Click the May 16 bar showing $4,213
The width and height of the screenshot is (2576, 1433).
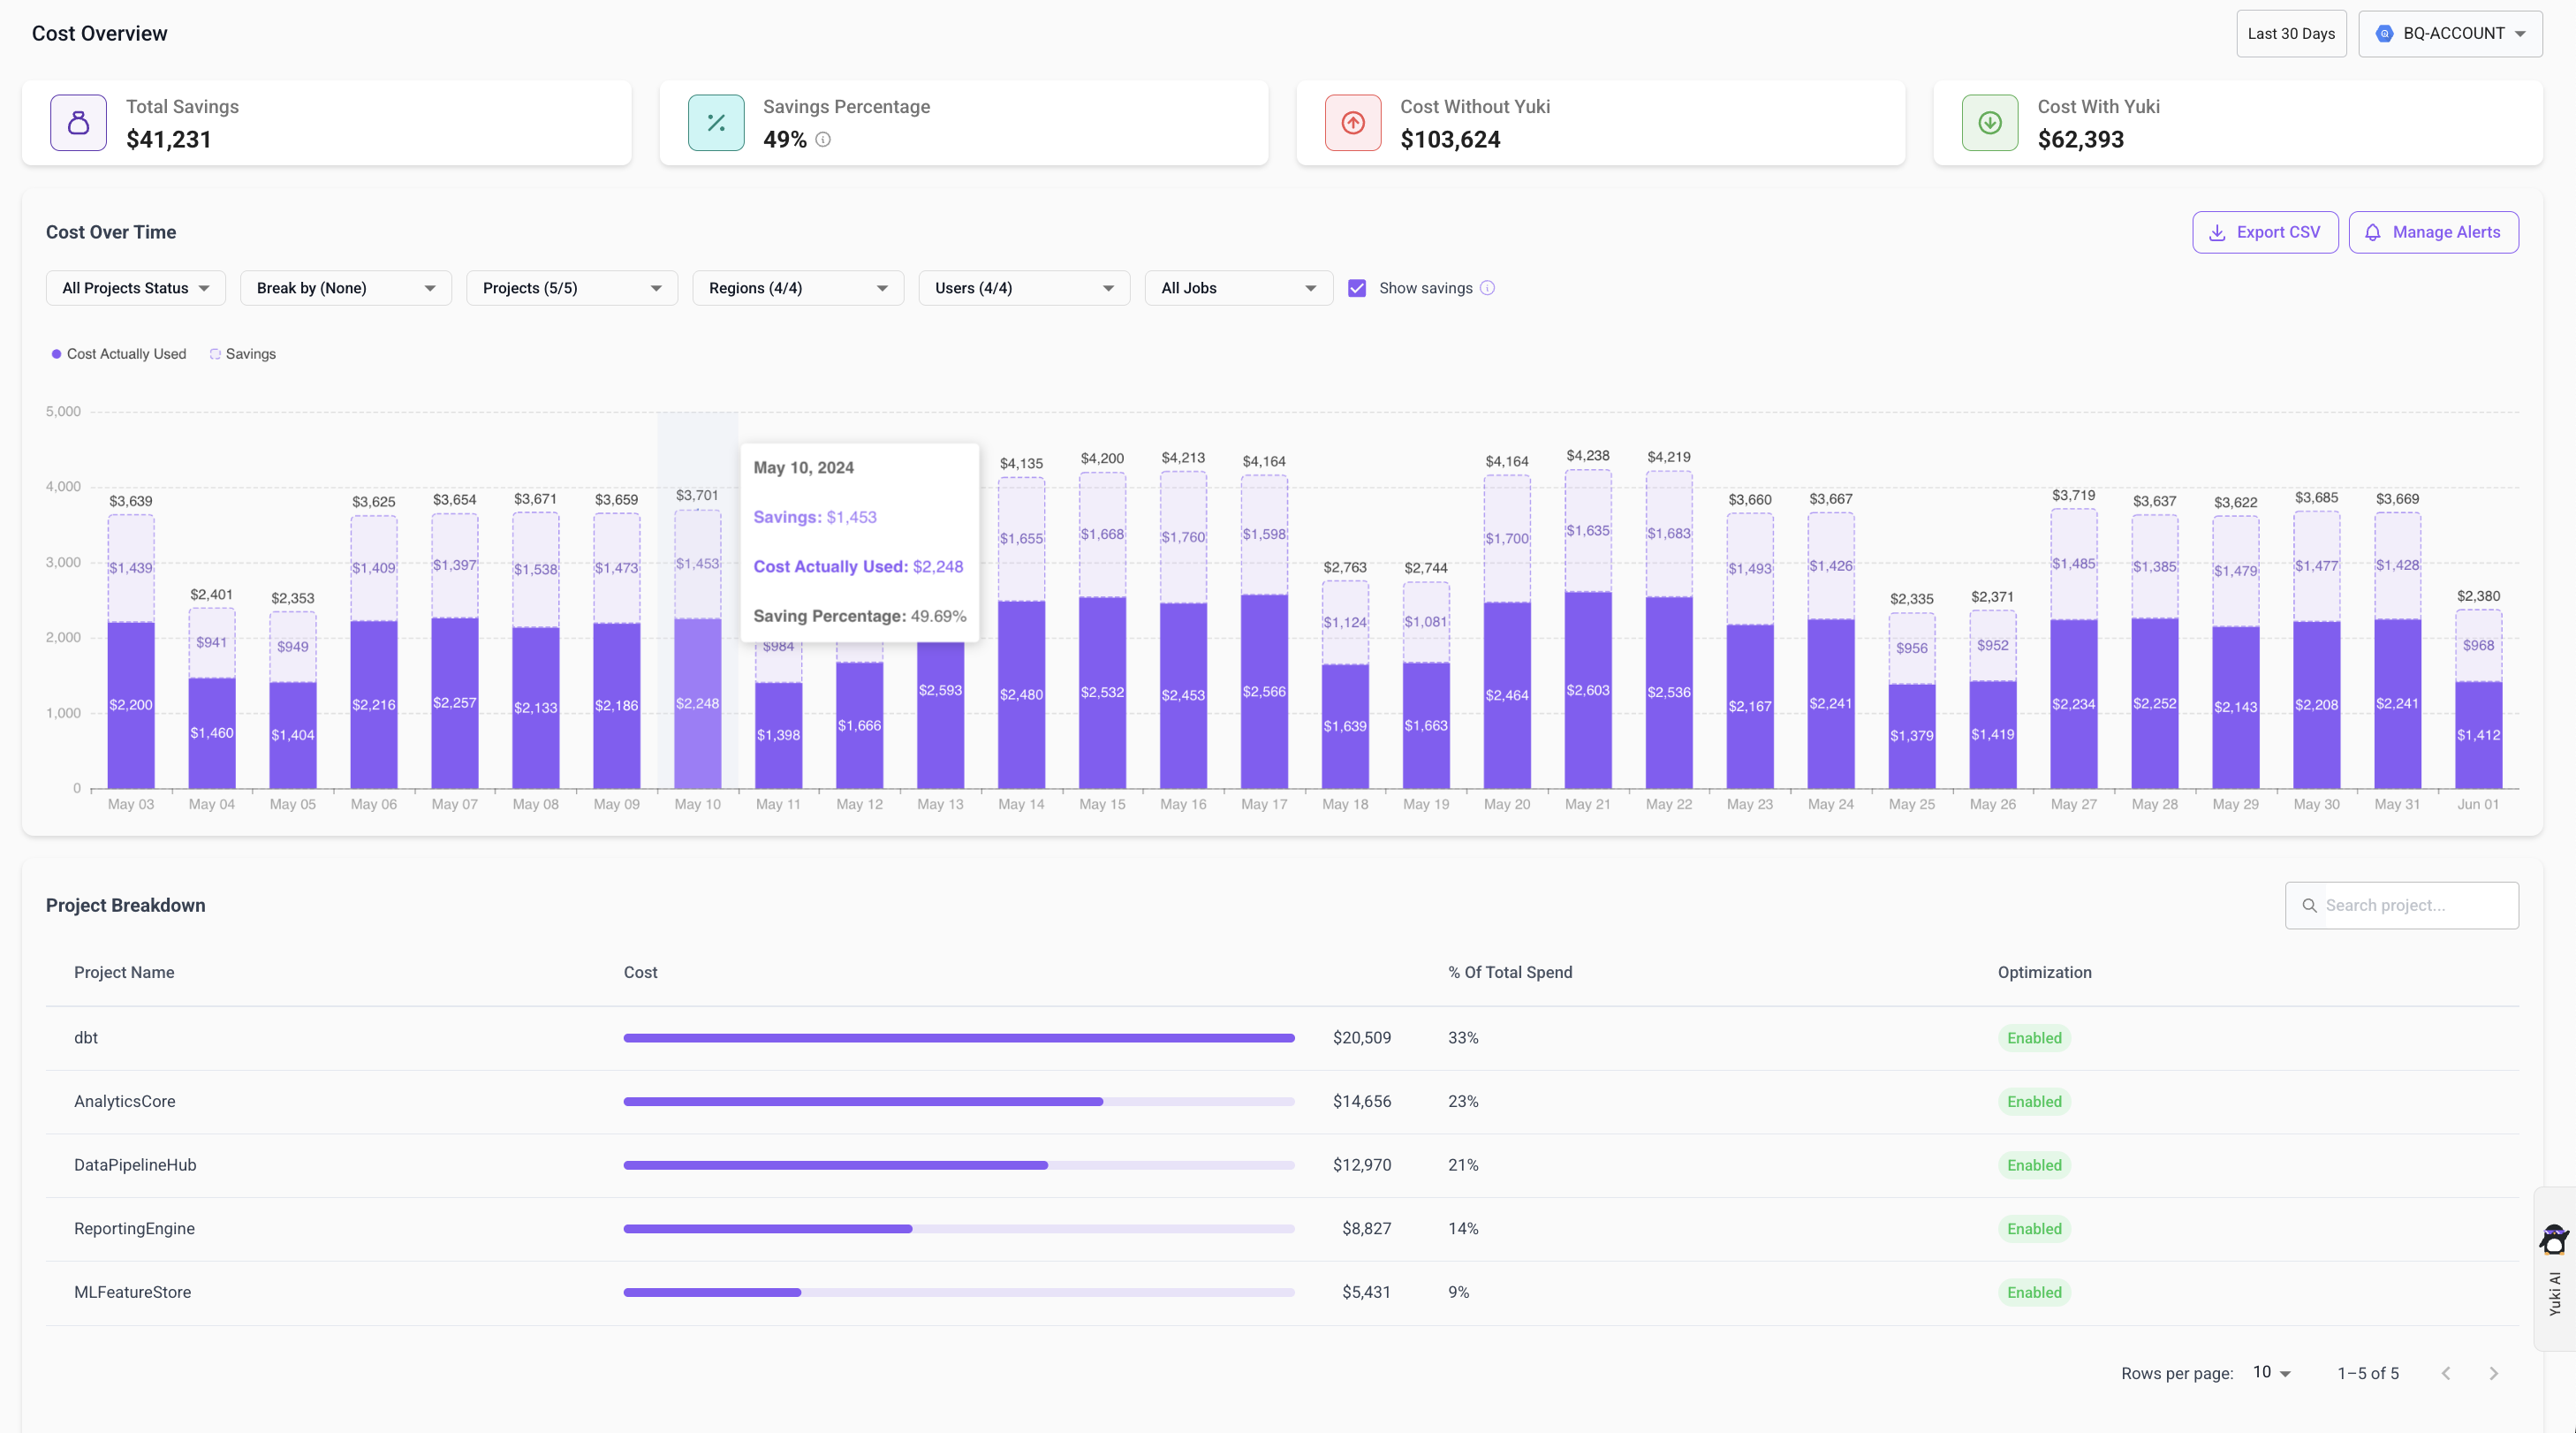1183,631
